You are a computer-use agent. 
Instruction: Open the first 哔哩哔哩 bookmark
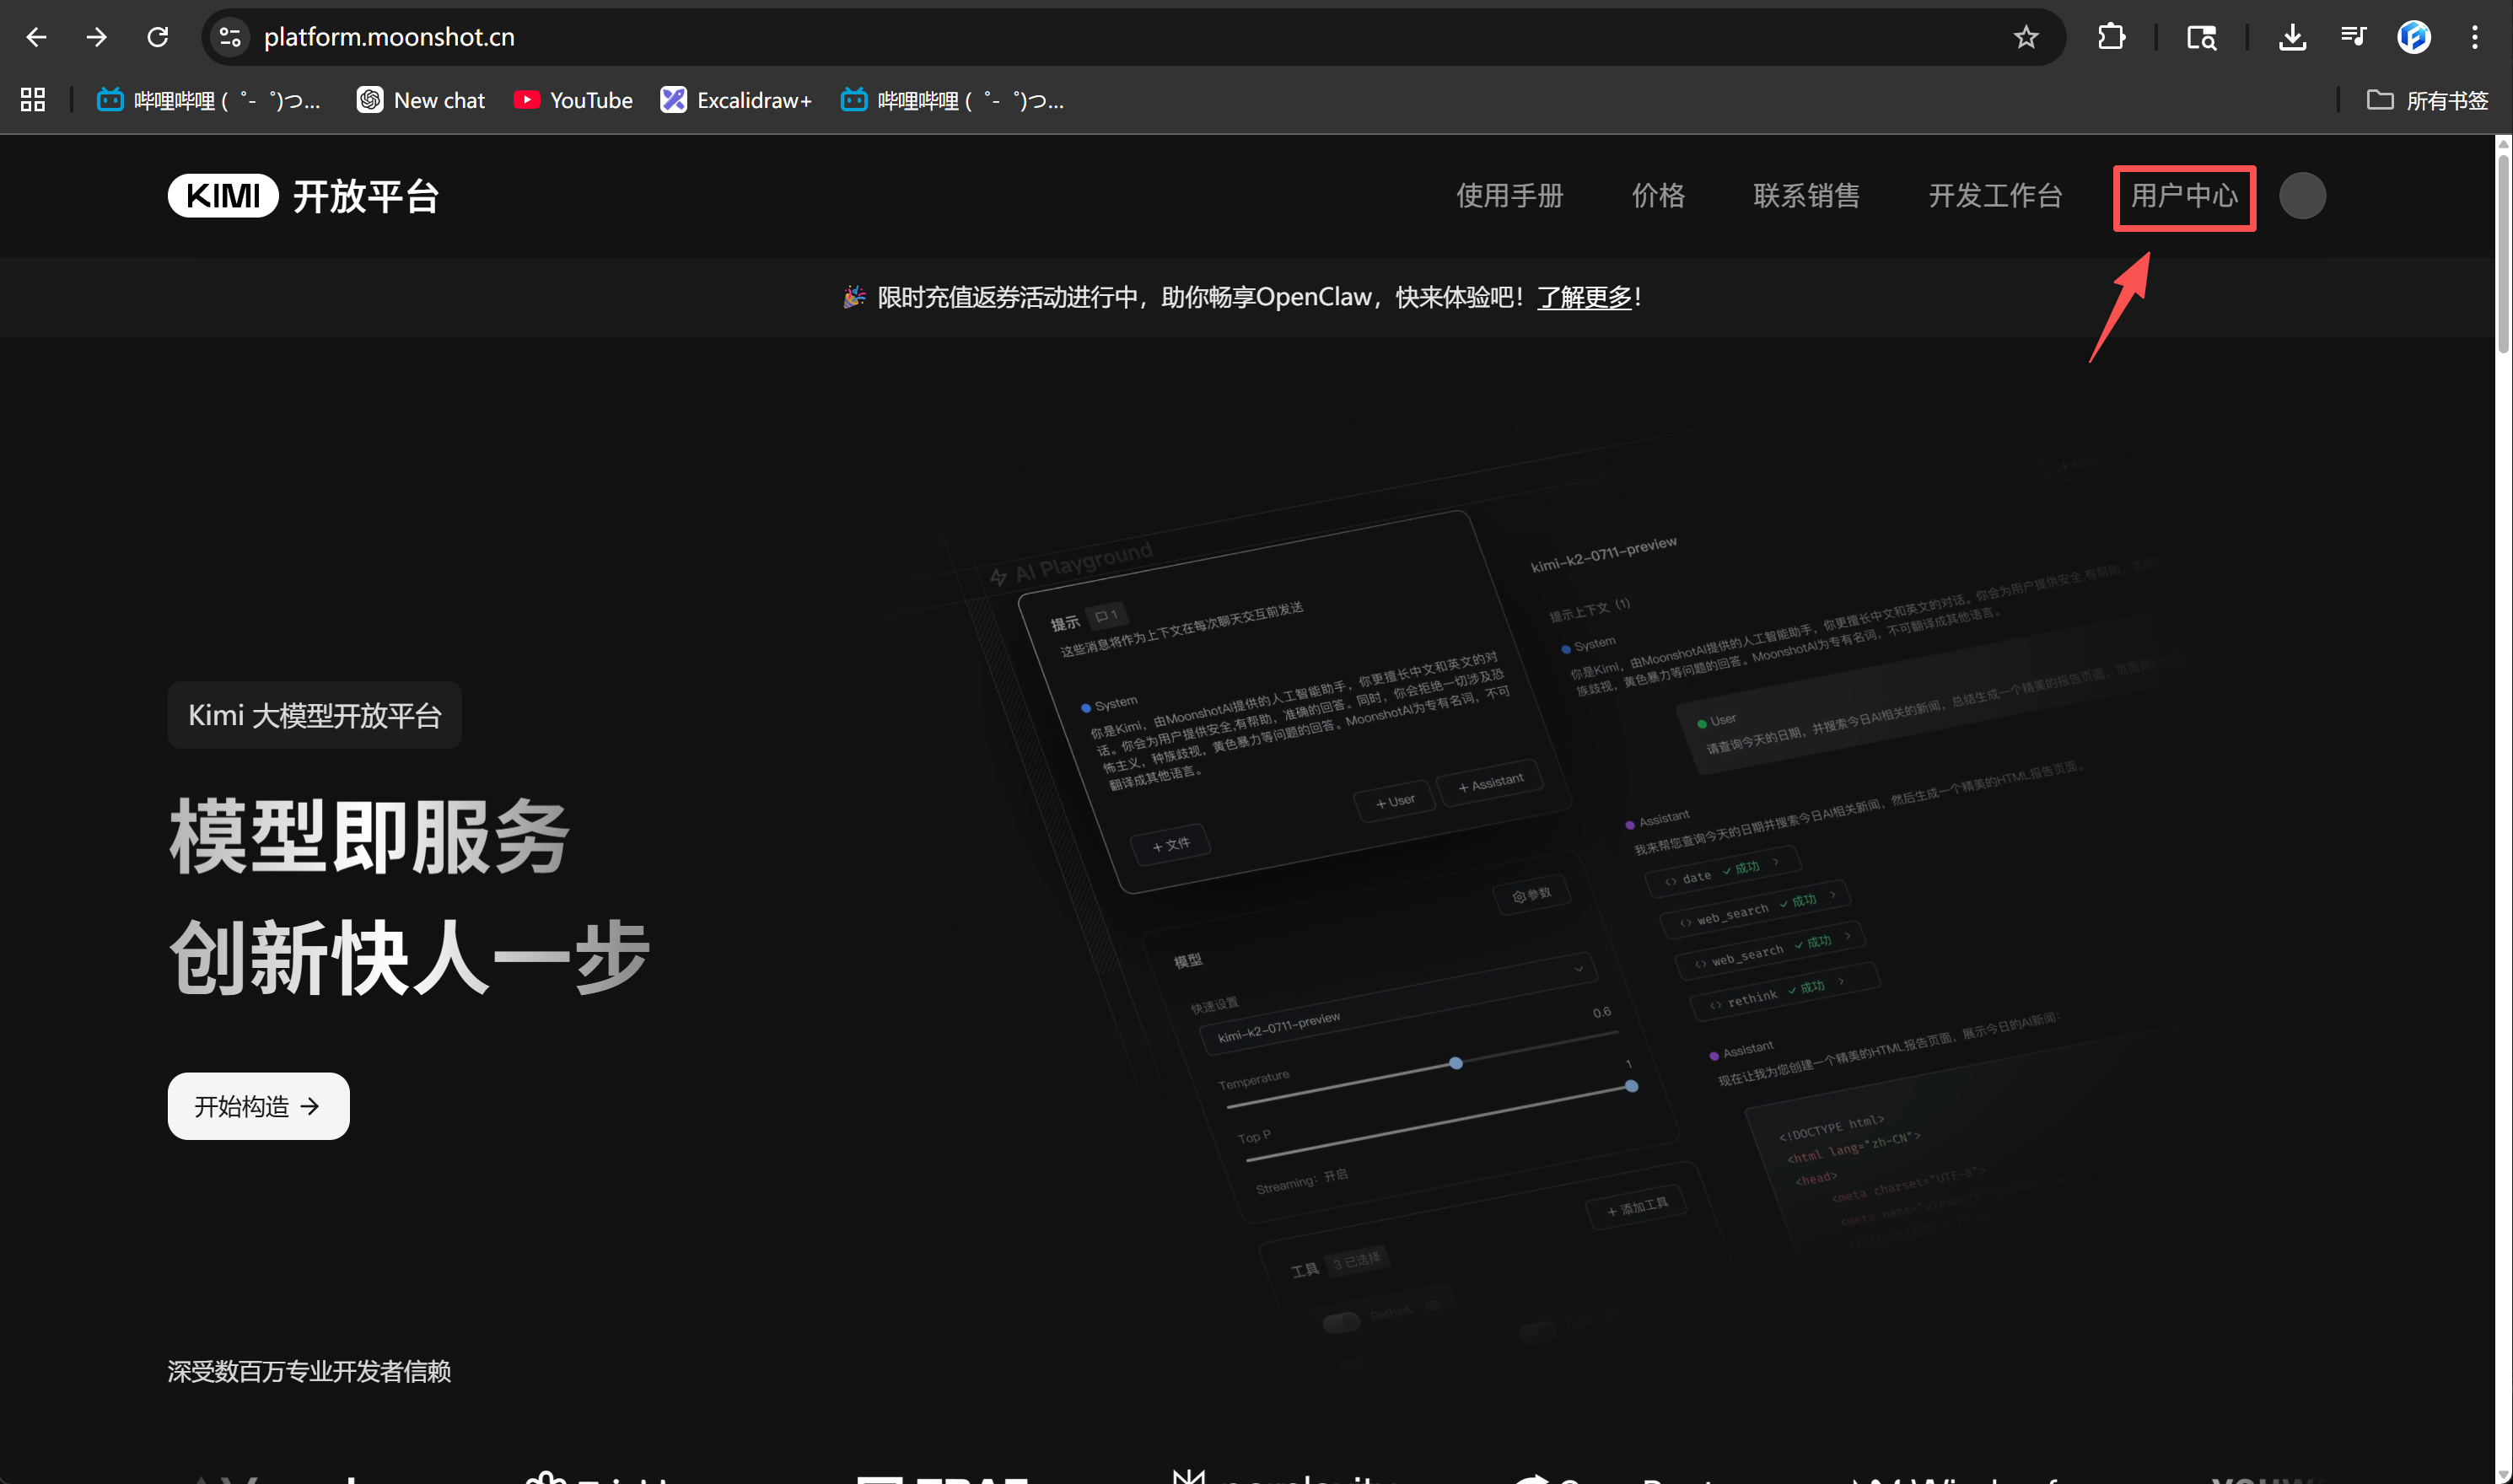209,100
